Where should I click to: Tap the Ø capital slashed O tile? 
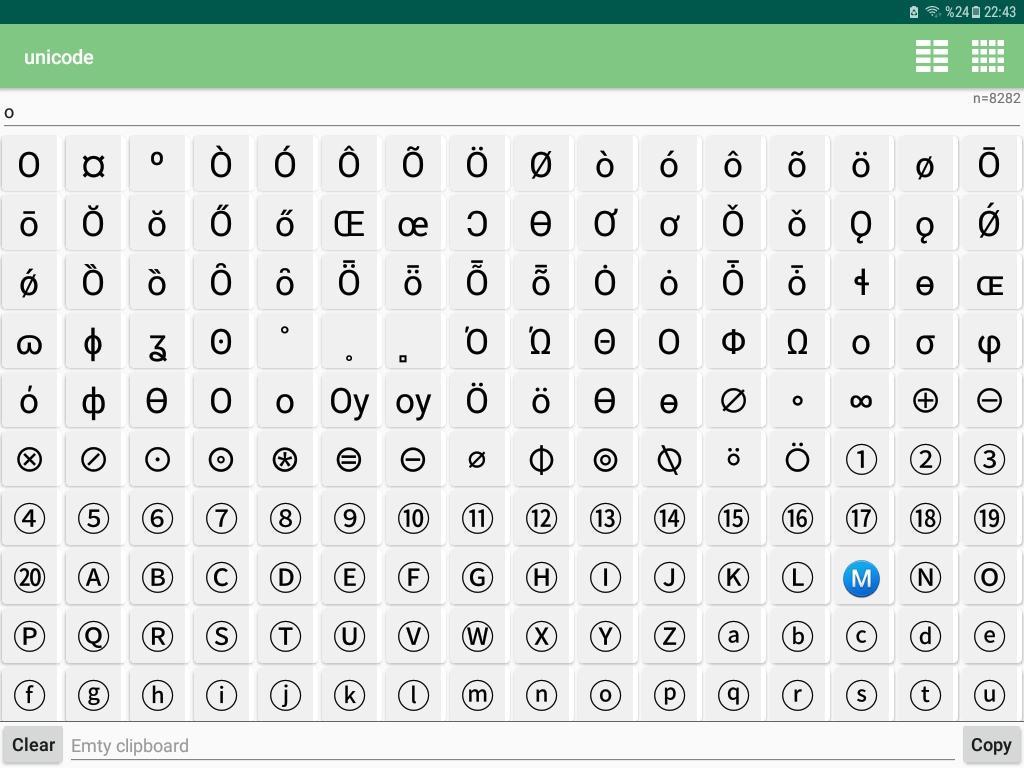pos(541,165)
